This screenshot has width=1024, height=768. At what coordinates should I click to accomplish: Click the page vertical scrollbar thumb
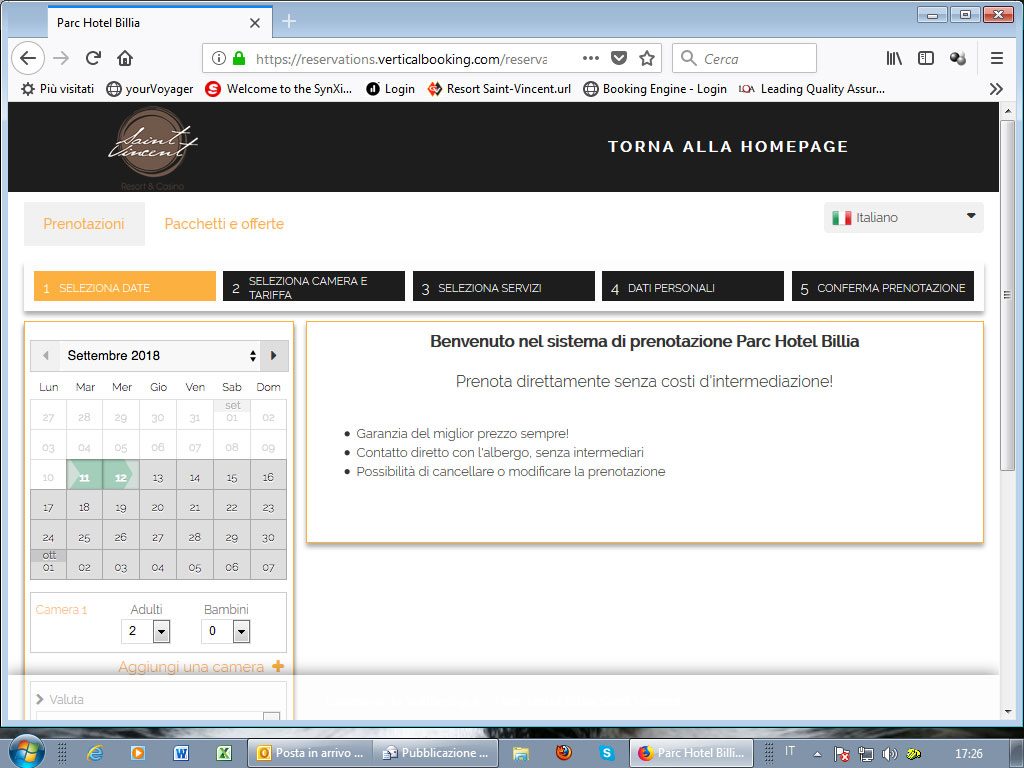(1007, 294)
